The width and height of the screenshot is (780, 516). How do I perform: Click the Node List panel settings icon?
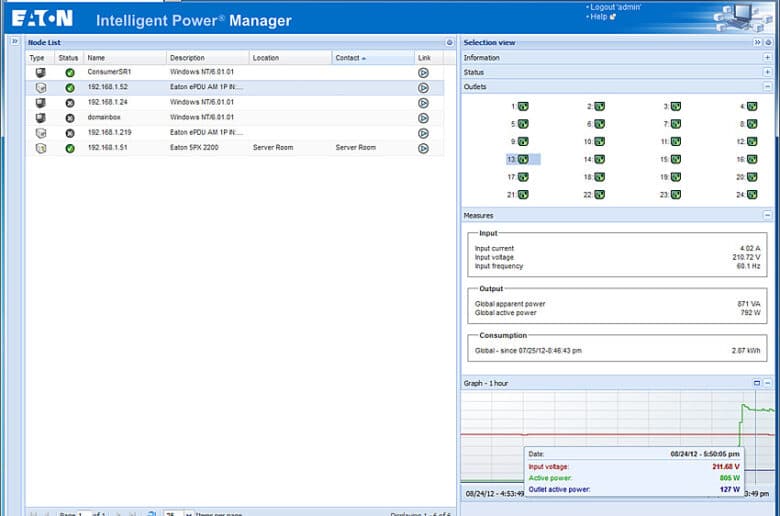point(450,43)
